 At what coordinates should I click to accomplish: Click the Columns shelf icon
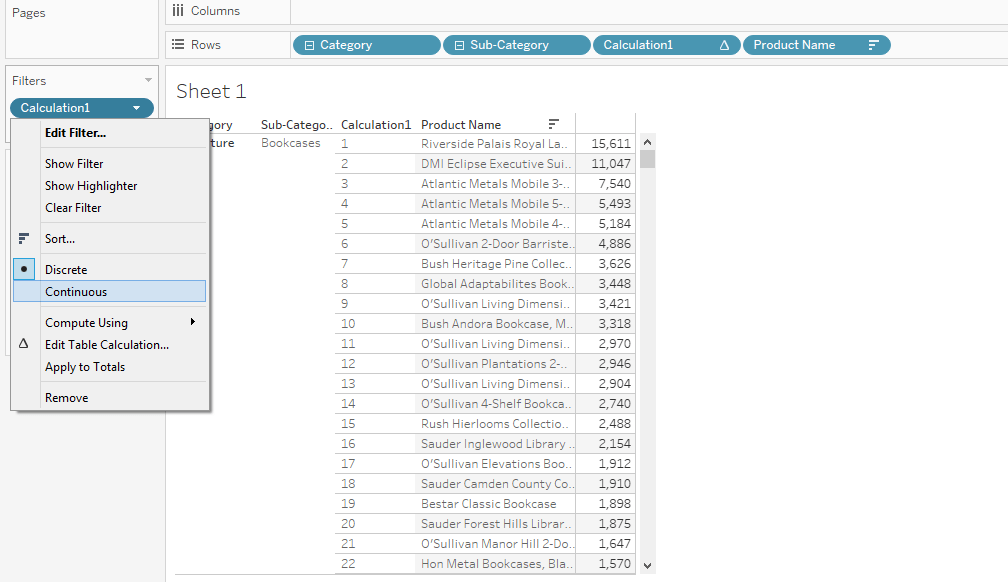[178, 11]
